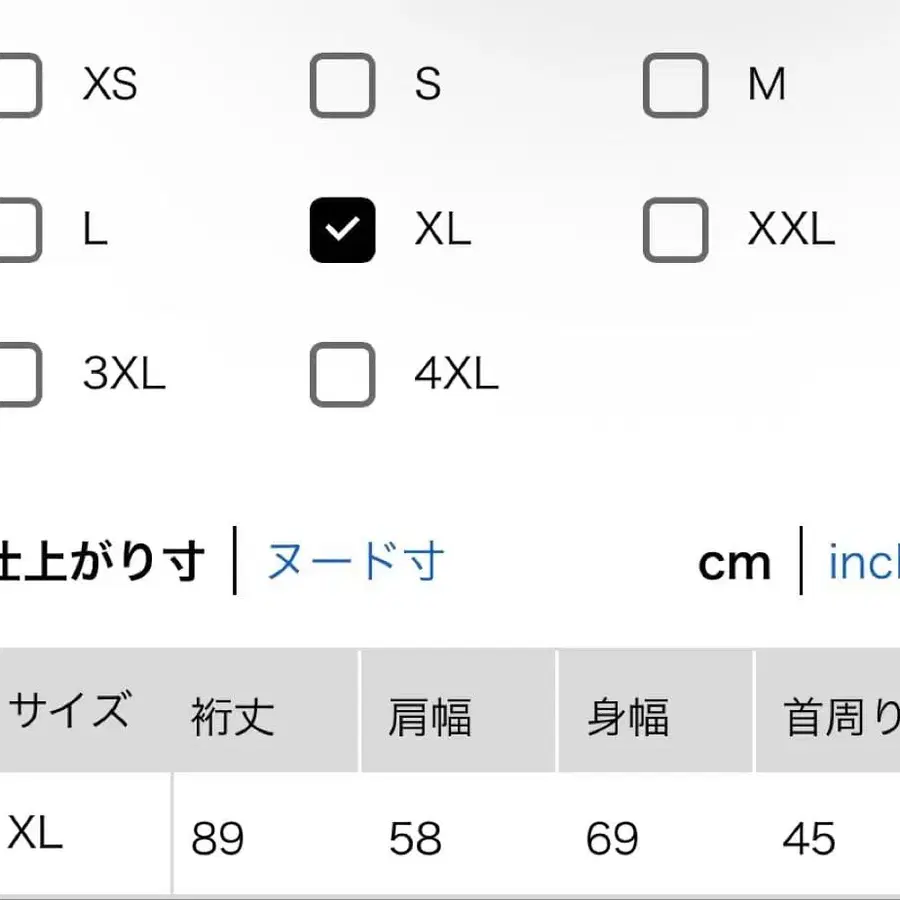Select the 3XL size checkbox
Image resolution: width=900 pixels, height=900 pixels.
(16, 375)
